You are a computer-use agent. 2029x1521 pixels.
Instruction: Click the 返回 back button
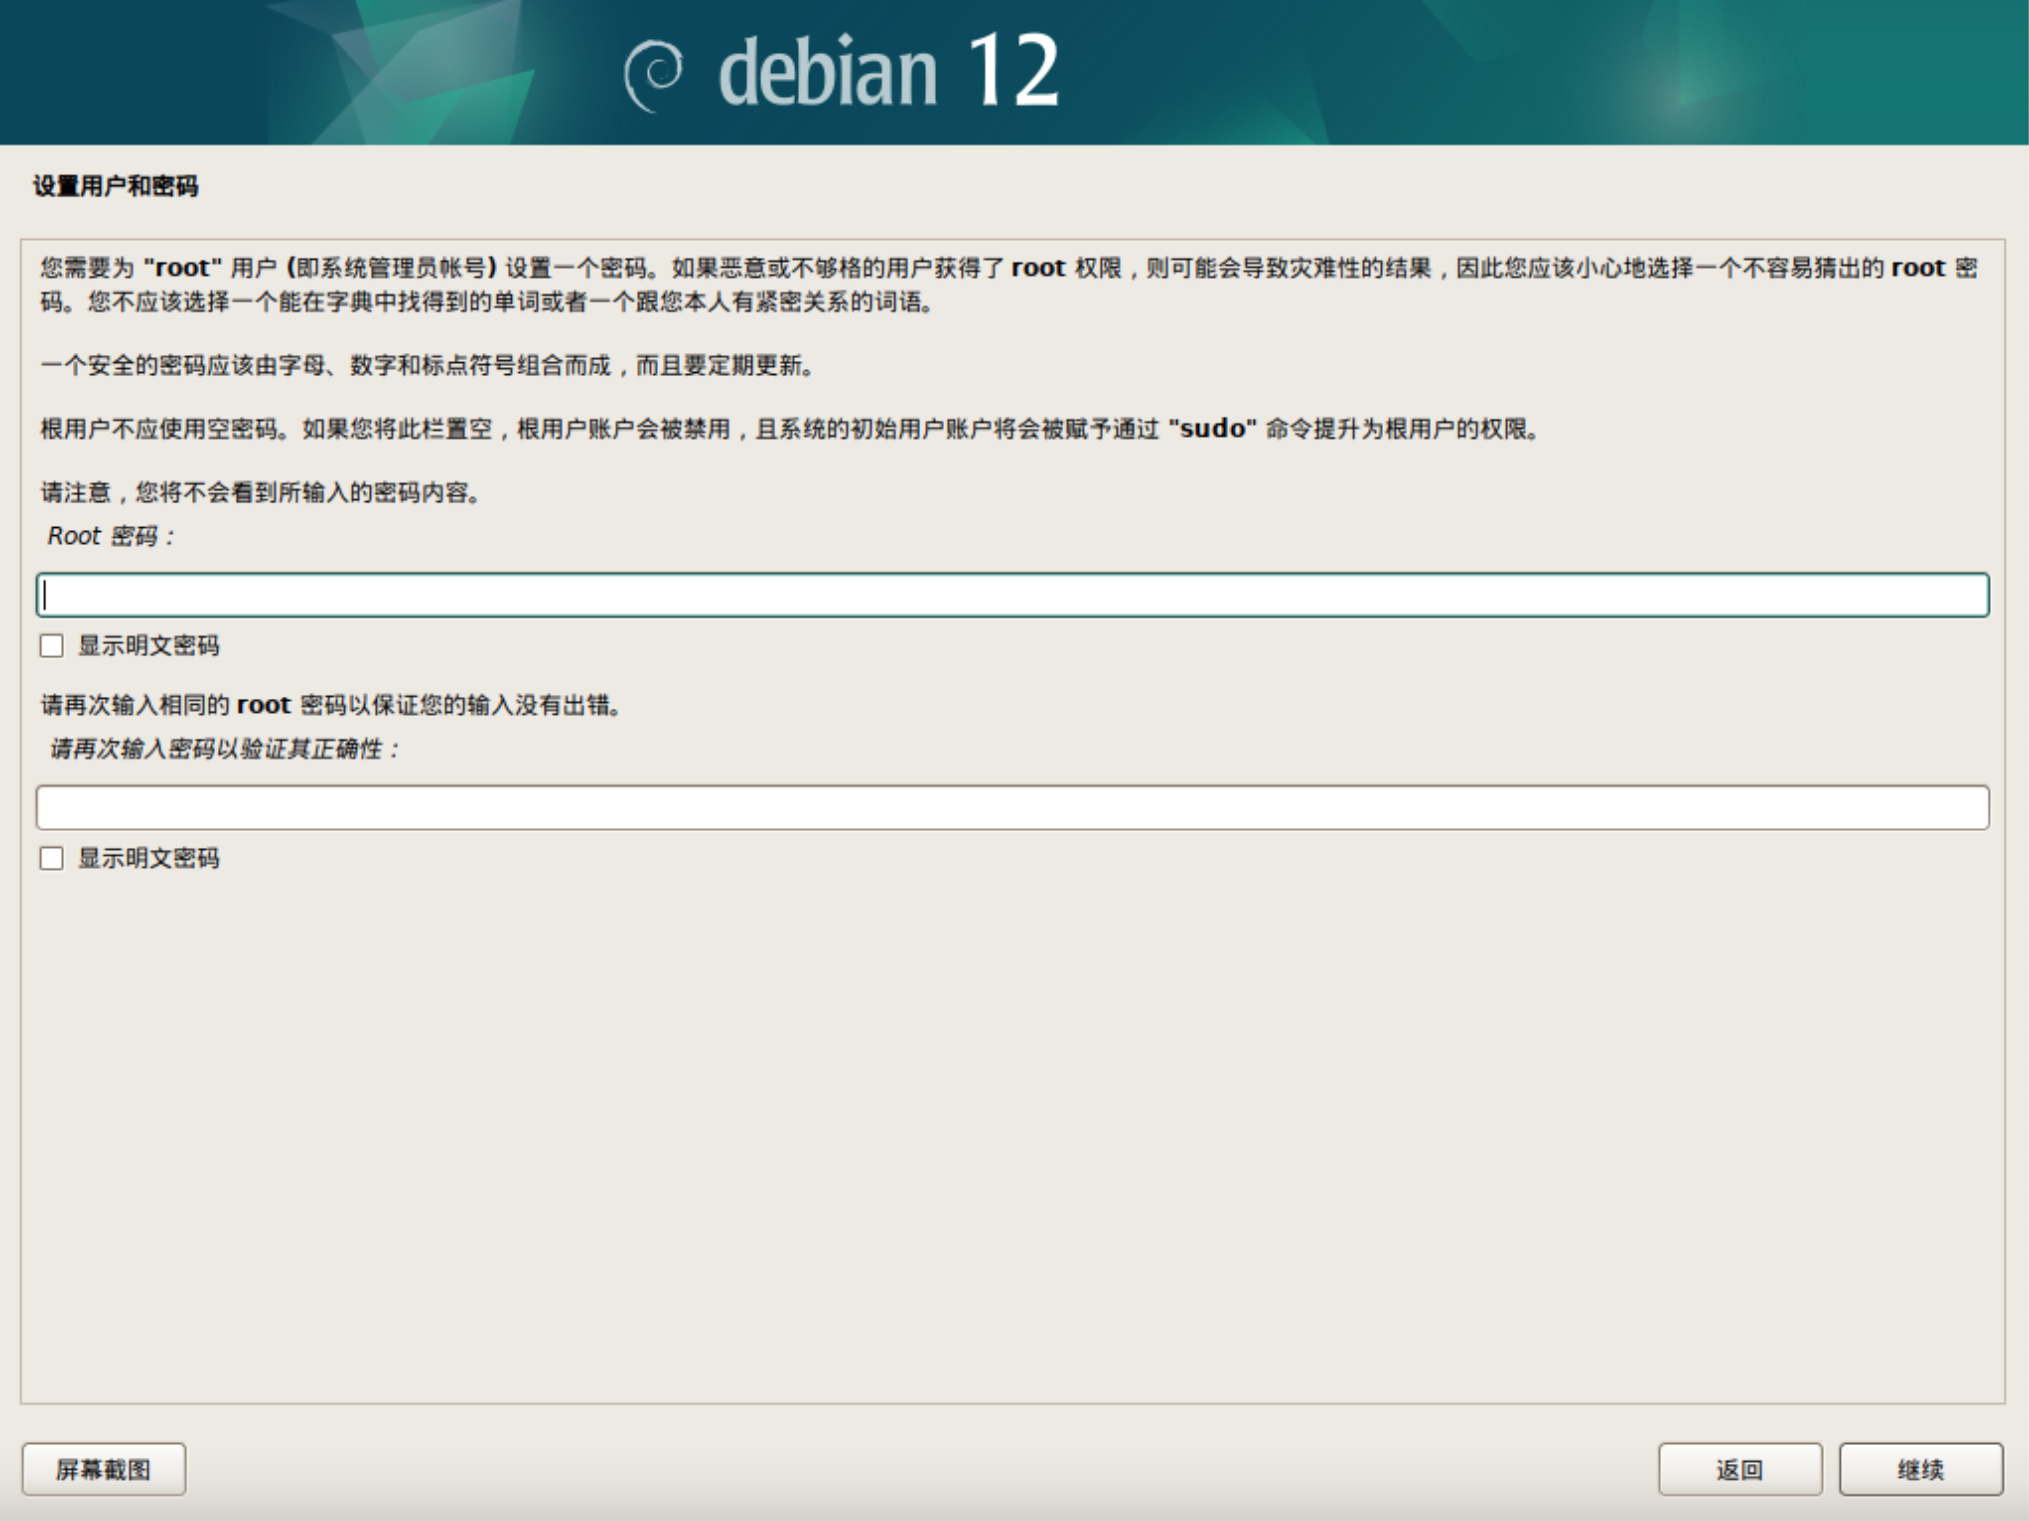click(x=1739, y=1469)
